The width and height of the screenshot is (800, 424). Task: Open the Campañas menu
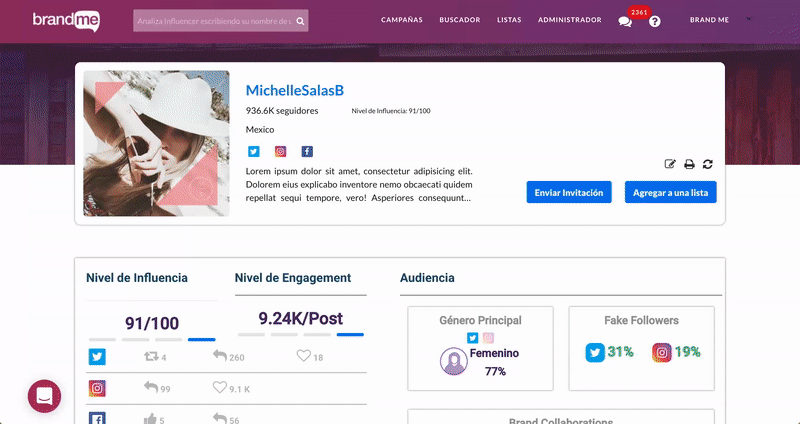tap(402, 20)
